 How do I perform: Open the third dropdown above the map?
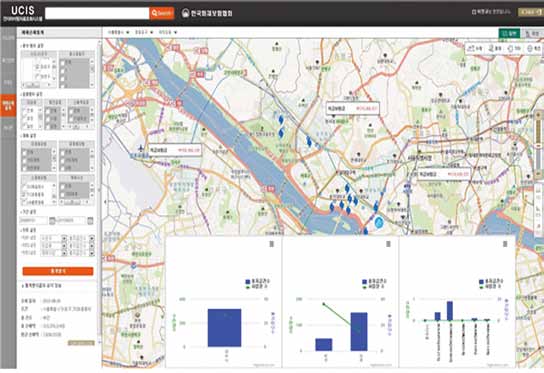[168, 32]
